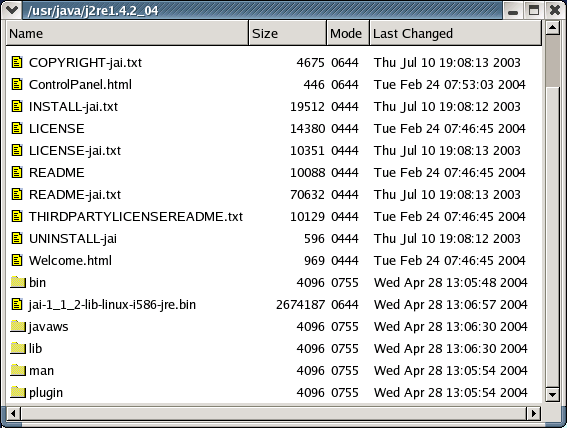
Task: Select the README-jai.txt file name
Action: point(75,195)
